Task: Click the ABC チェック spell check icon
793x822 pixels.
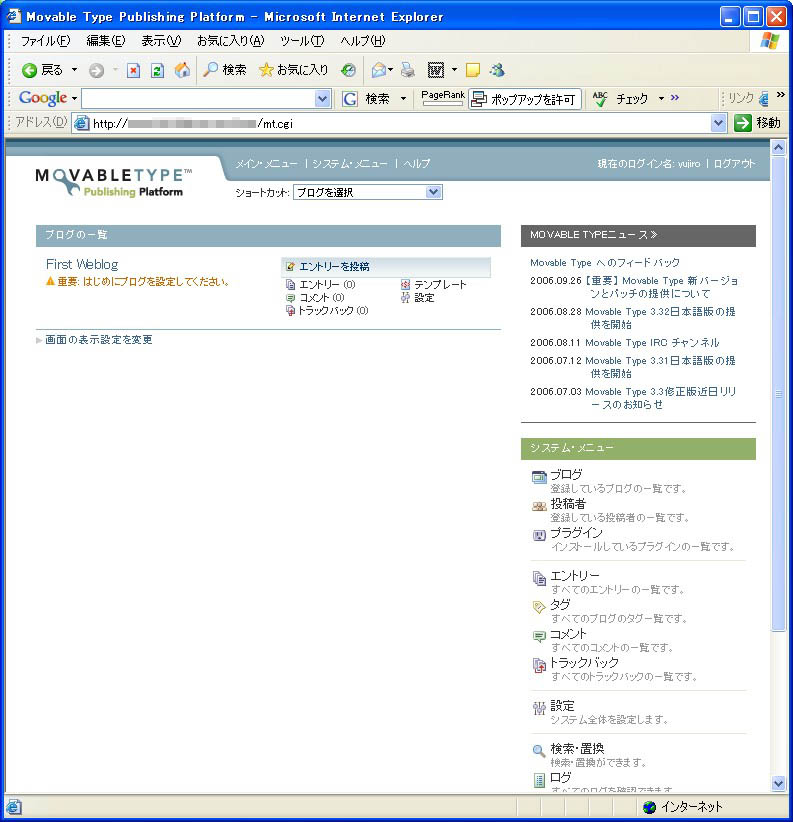Action: [600, 99]
